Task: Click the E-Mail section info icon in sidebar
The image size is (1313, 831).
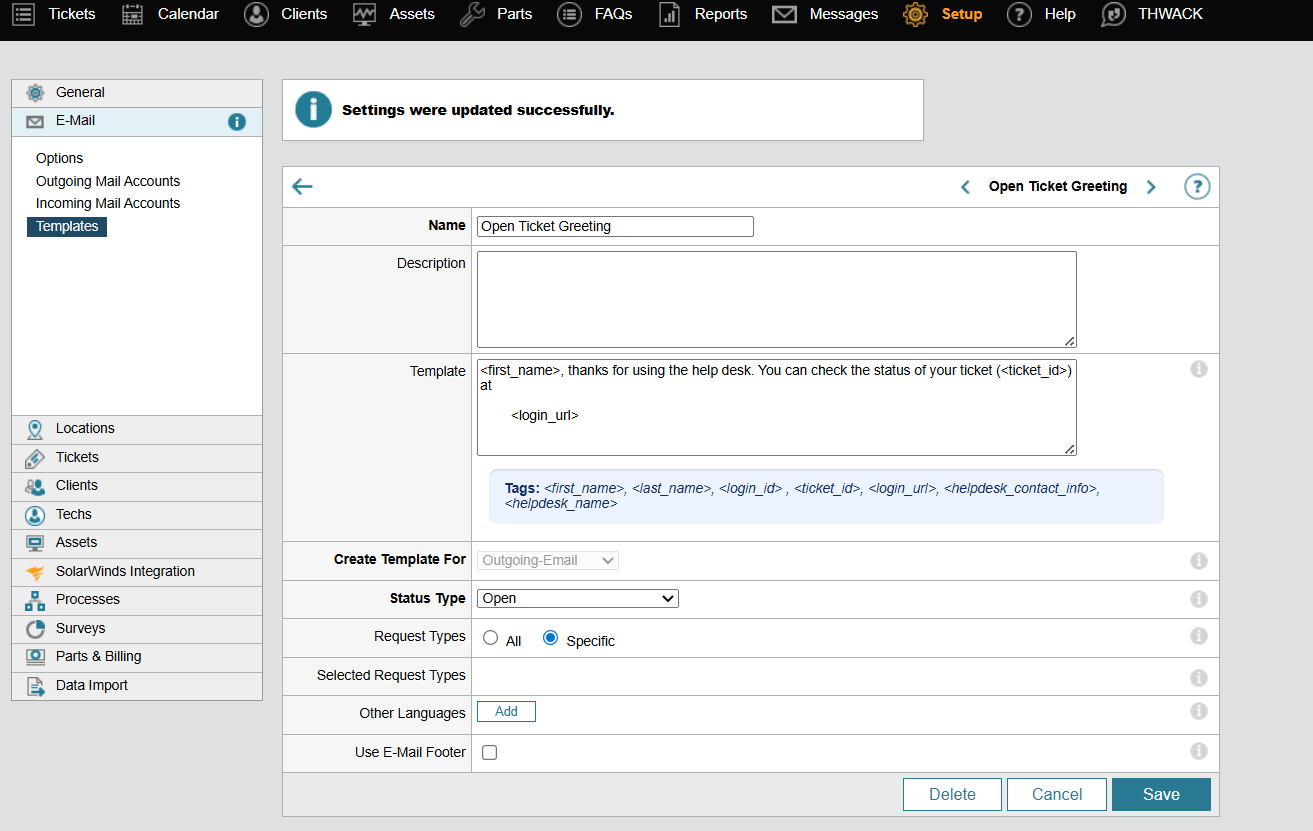Action: click(236, 122)
